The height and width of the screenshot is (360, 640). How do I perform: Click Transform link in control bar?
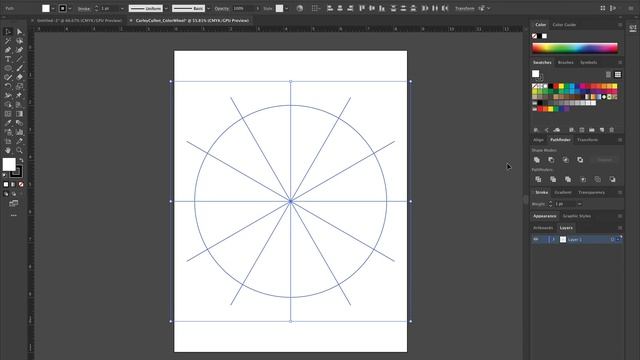464,8
